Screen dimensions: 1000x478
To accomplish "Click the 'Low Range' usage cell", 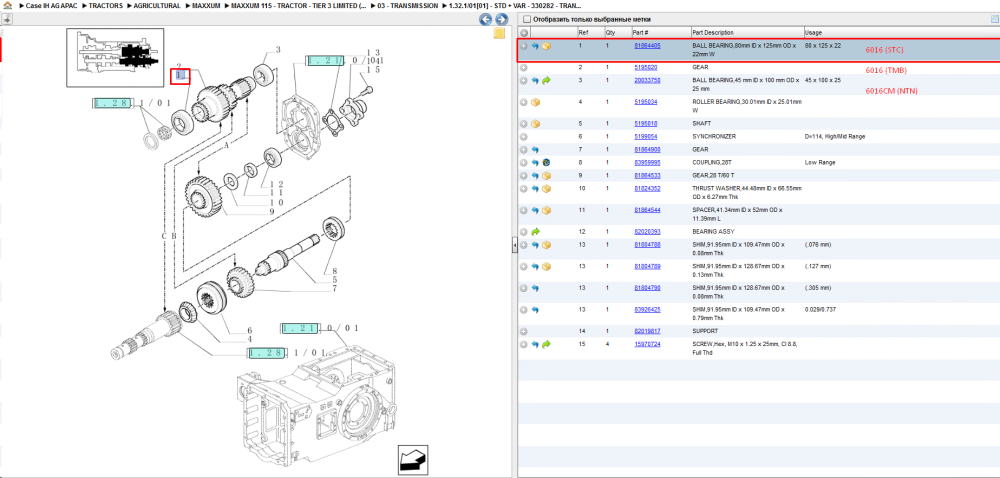I will click(x=820, y=163).
